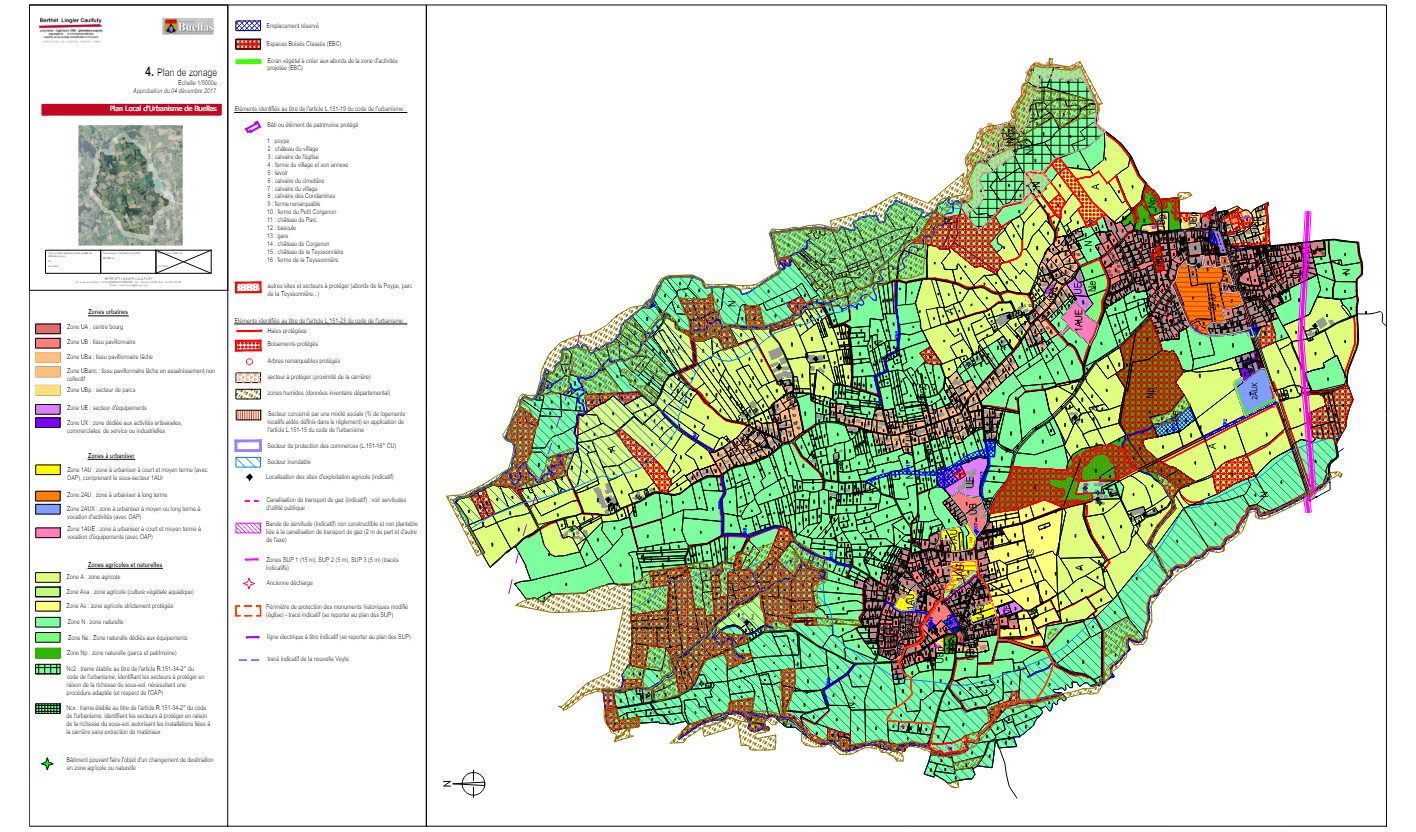Click the Zone 2AUX blue swatch

pyautogui.click(x=48, y=509)
